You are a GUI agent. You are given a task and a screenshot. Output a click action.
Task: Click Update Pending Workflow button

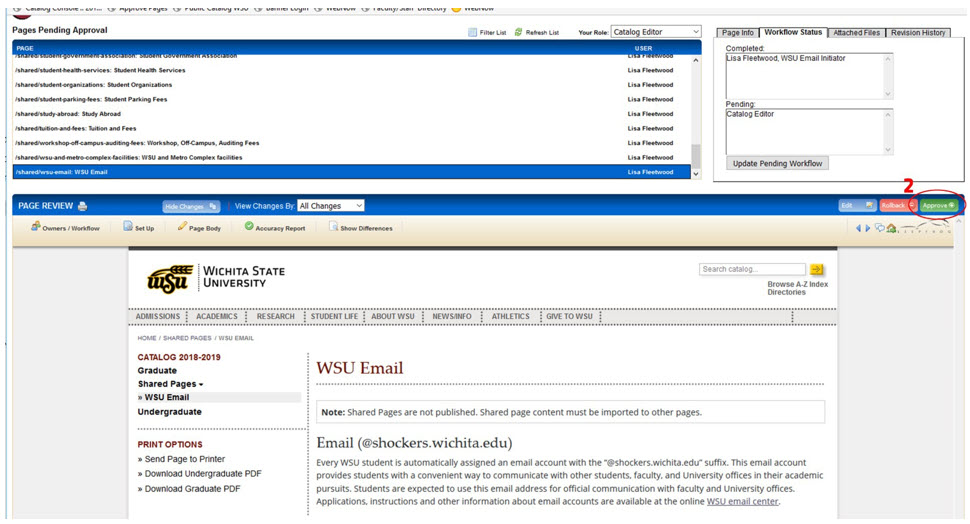[x=777, y=163]
